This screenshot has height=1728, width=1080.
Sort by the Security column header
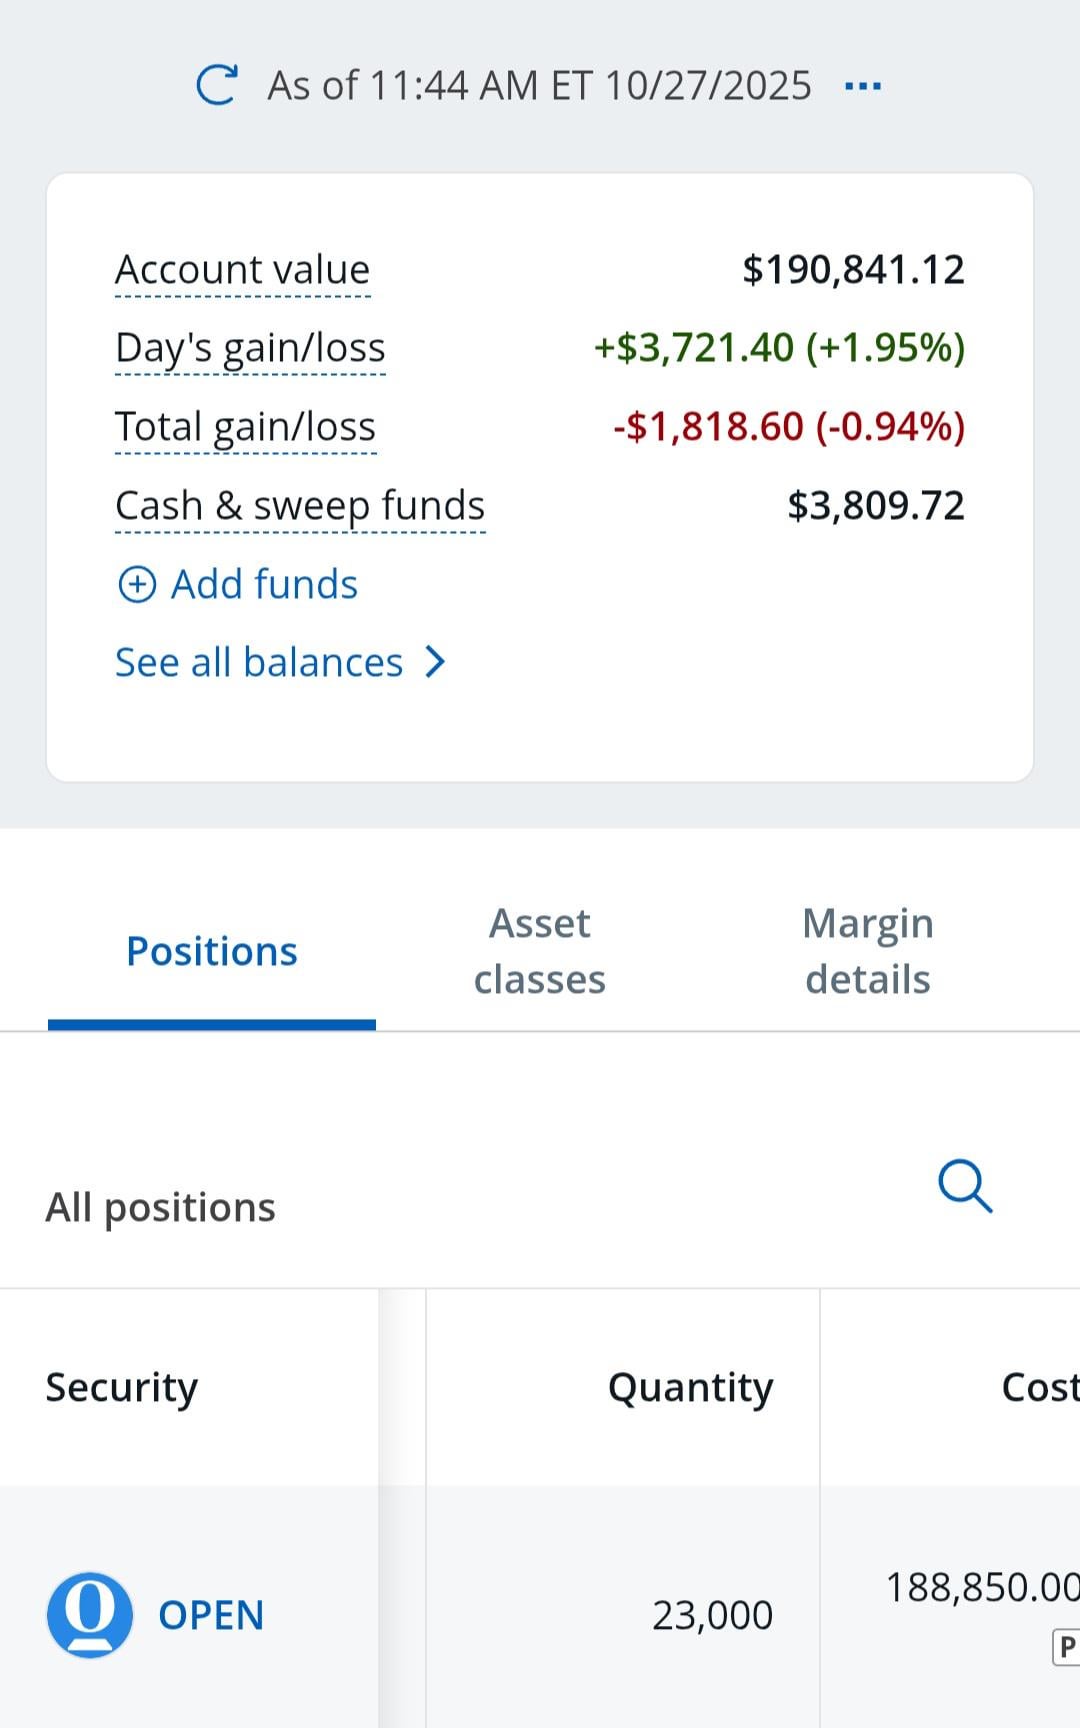click(122, 1387)
